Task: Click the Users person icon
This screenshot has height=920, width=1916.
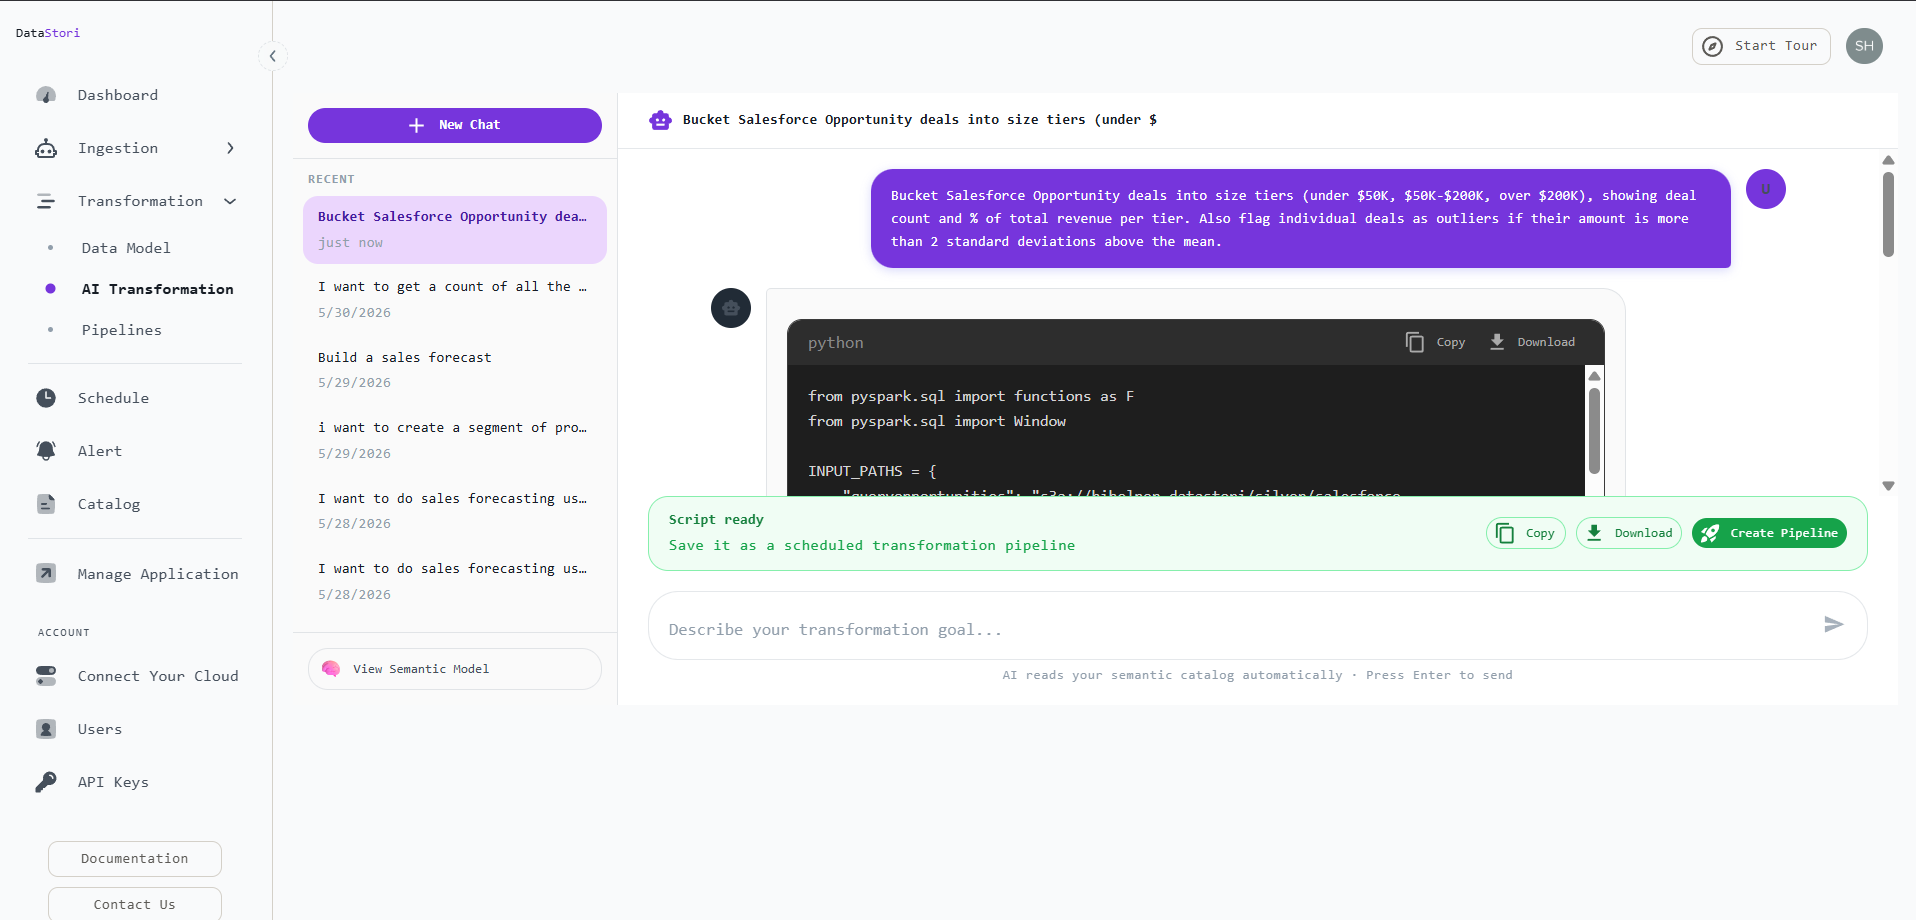Action: (46, 729)
